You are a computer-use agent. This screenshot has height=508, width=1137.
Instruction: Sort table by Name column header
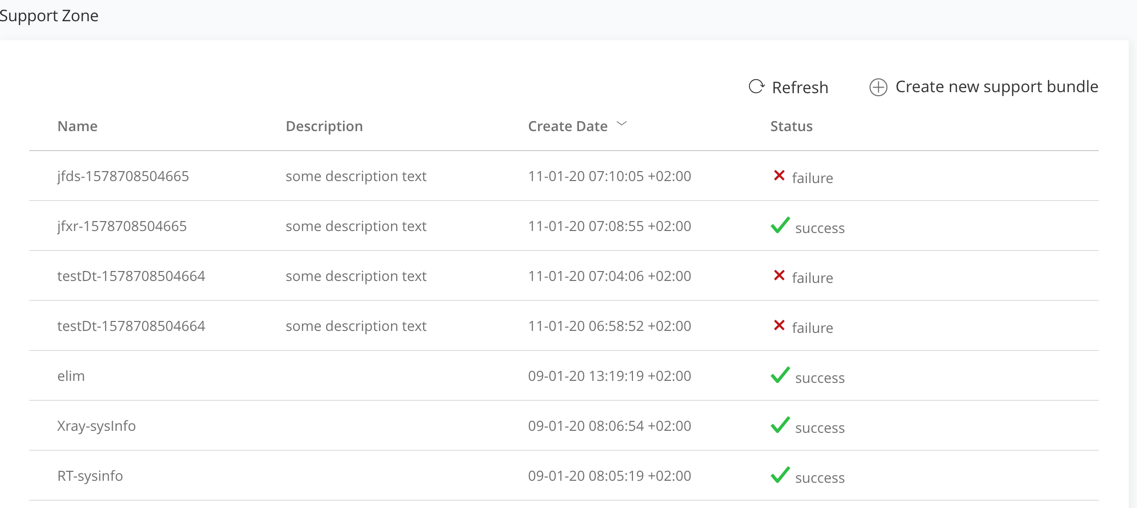(77, 126)
